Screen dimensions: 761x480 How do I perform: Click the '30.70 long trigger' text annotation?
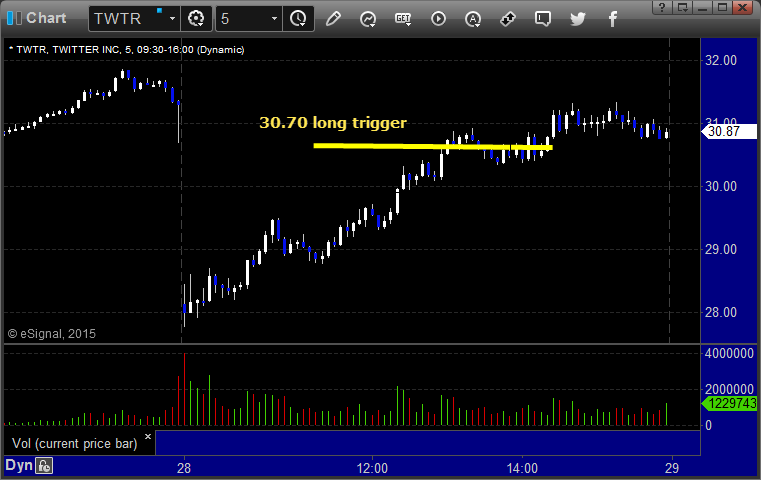click(333, 122)
